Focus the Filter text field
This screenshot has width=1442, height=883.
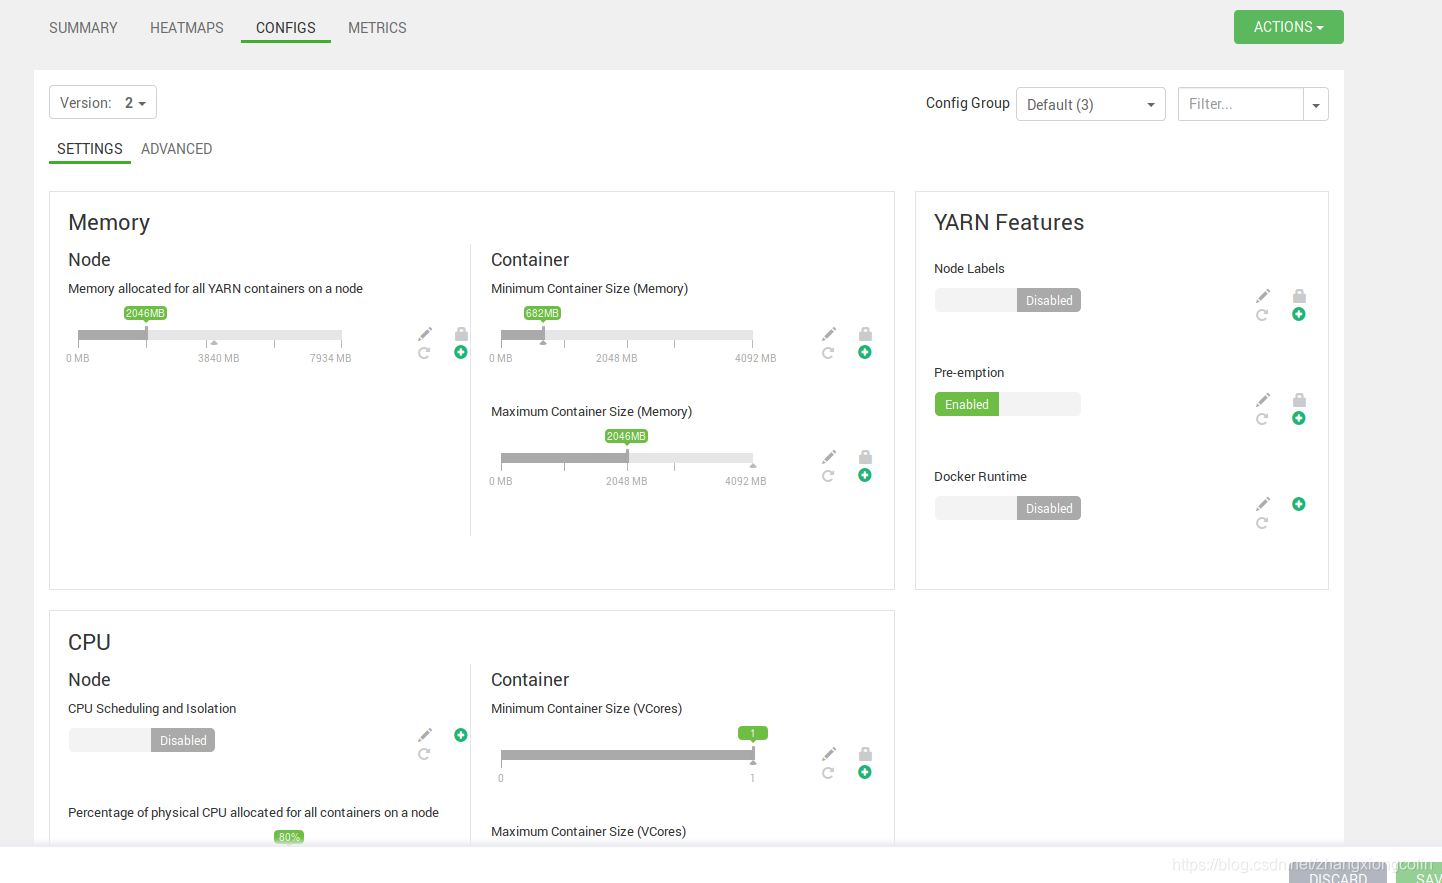pos(1241,104)
